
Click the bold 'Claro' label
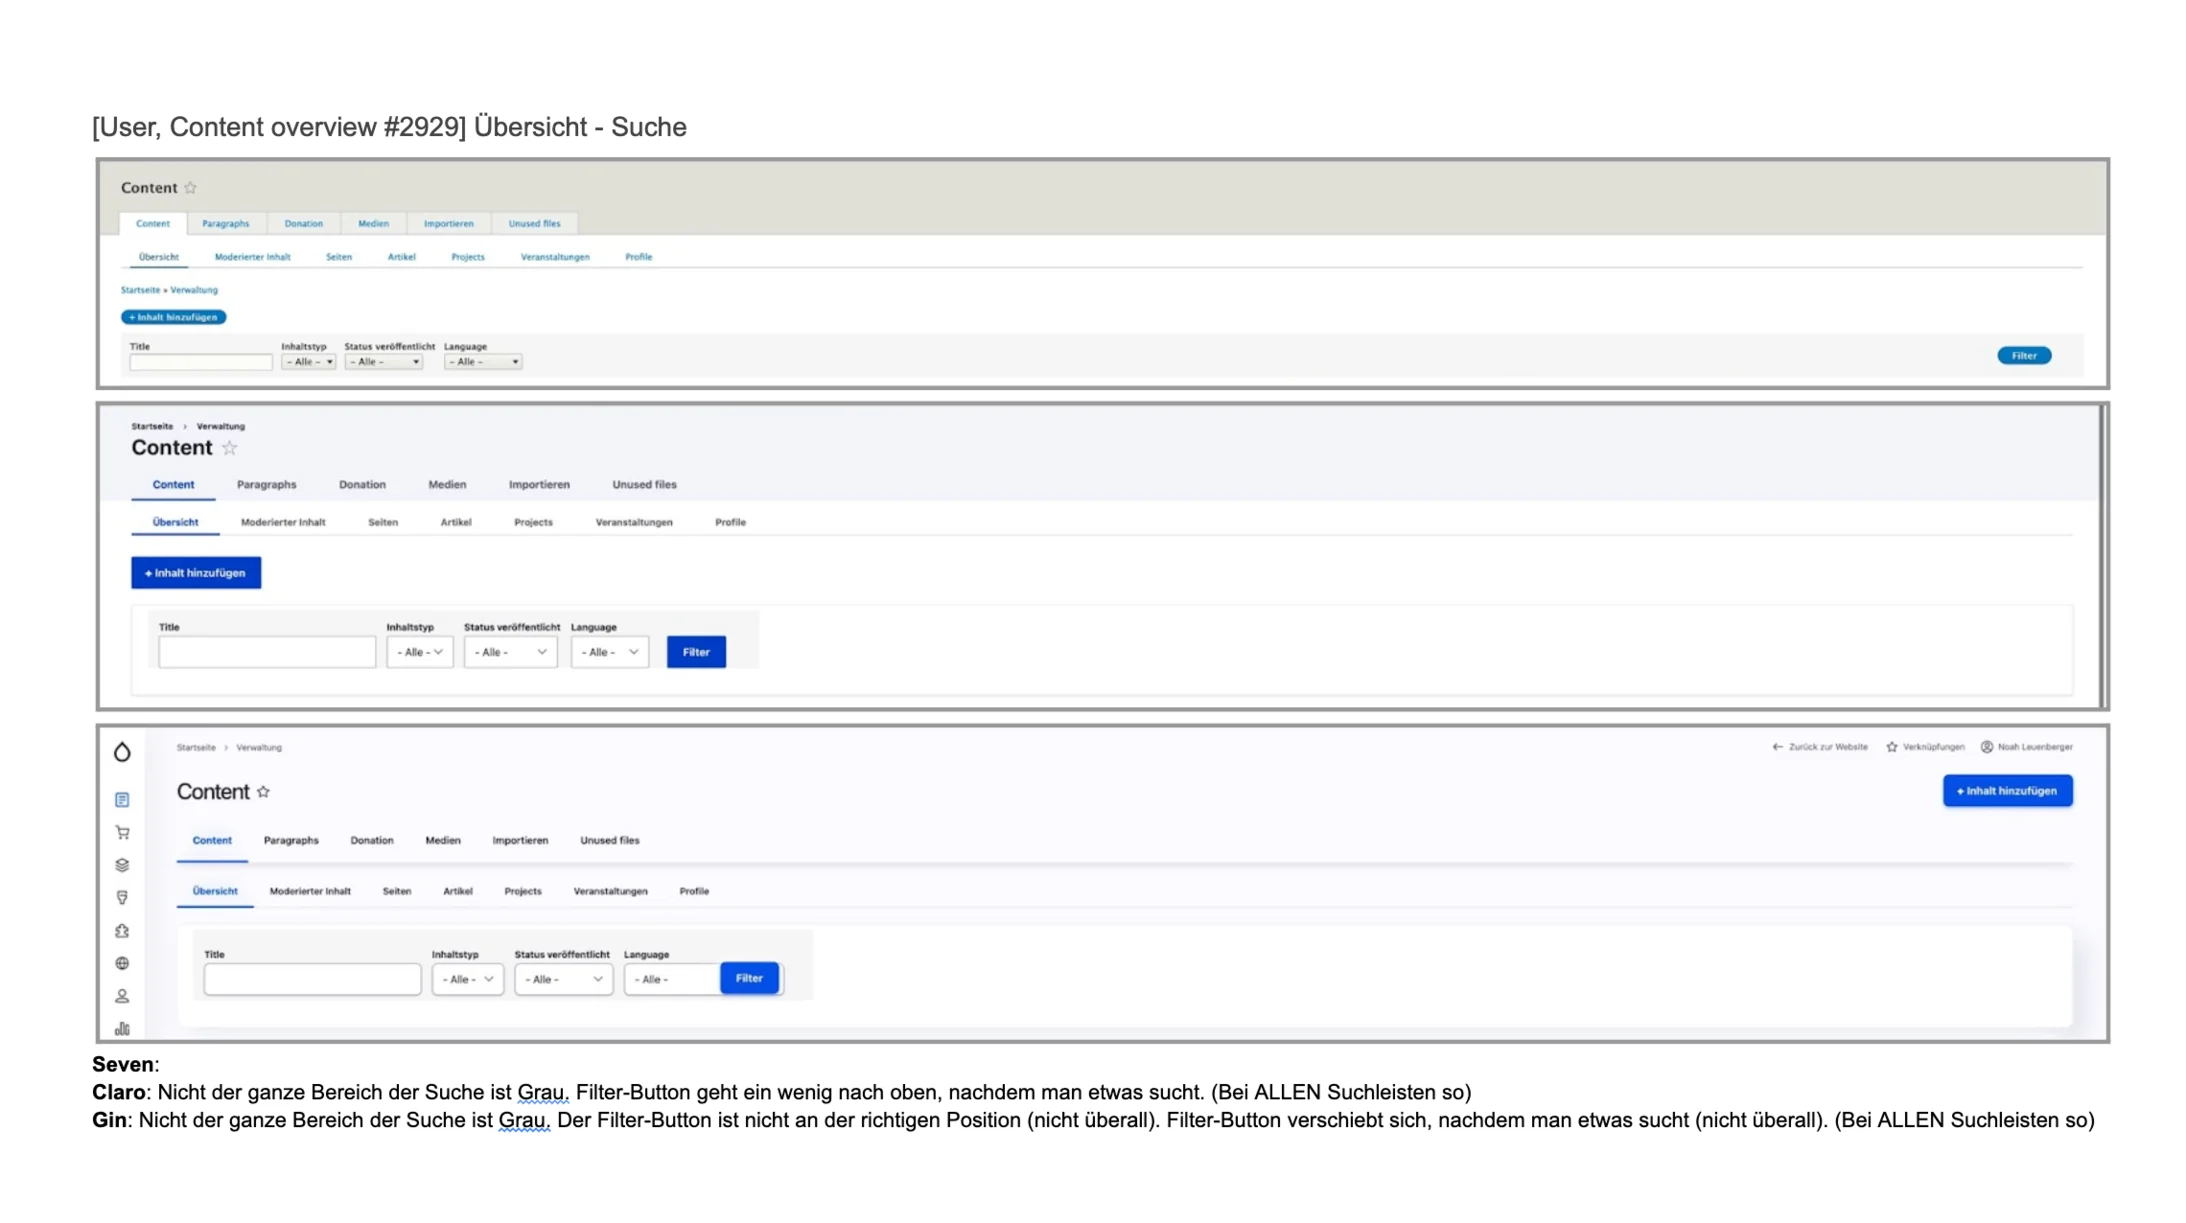coord(118,1092)
